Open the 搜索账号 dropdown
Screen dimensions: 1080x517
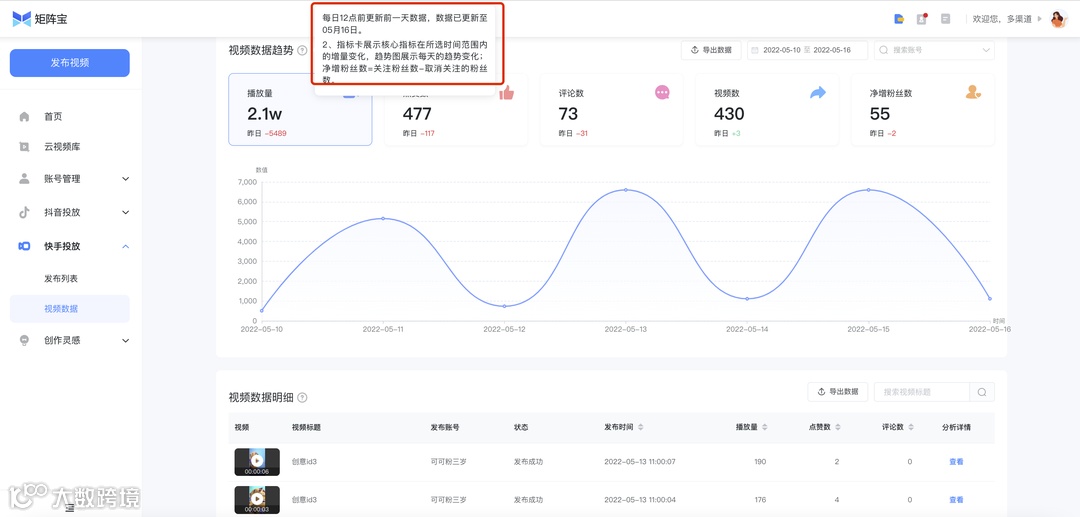tap(934, 50)
